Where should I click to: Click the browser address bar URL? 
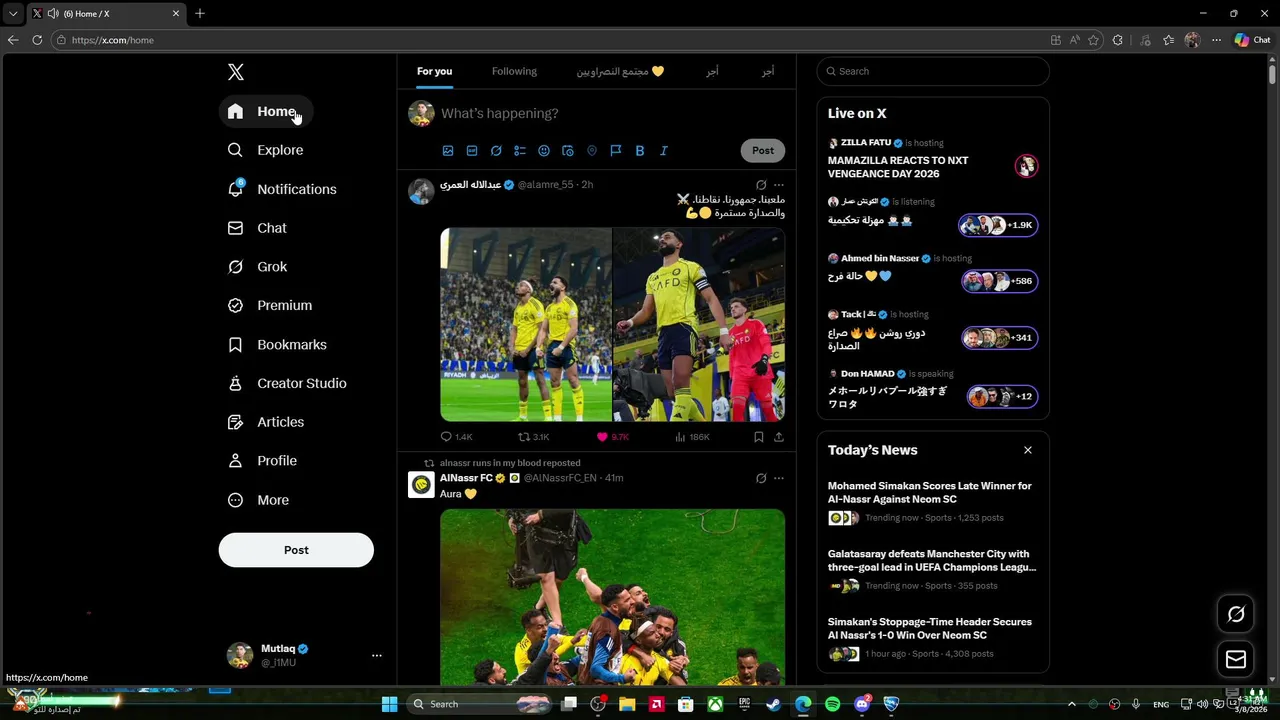coord(113,40)
